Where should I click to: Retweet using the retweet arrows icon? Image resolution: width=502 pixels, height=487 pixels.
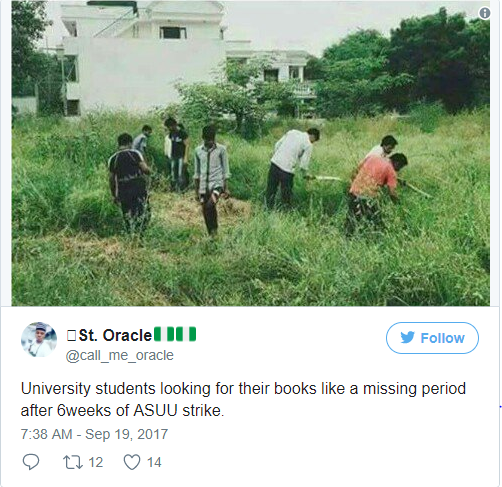(73, 462)
